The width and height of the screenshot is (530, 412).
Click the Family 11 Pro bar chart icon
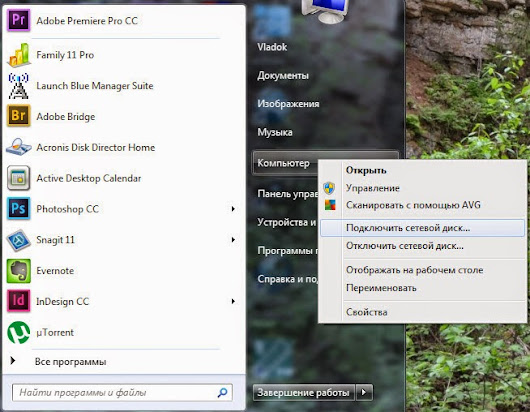[x=19, y=55]
